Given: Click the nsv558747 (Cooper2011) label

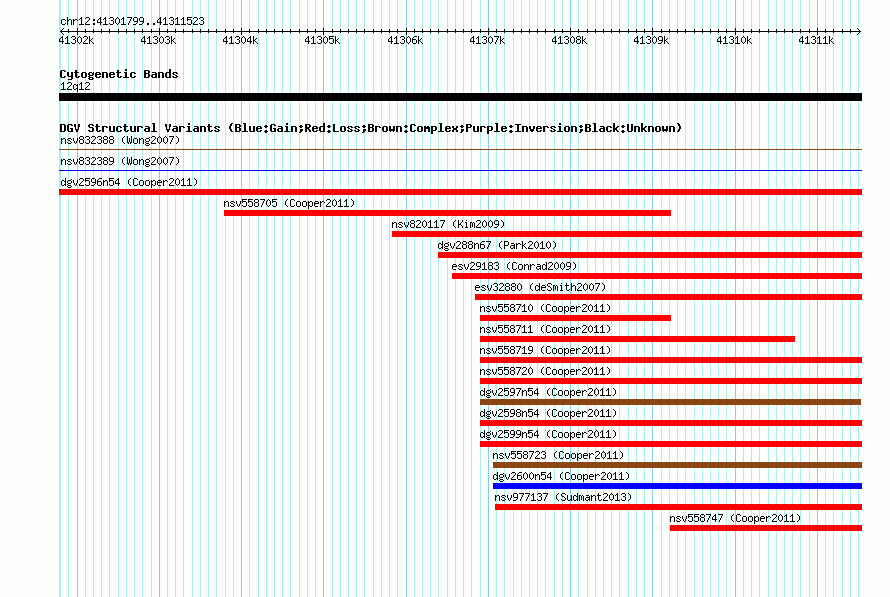Looking at the screenshot, I should click(x=735, y=518).
